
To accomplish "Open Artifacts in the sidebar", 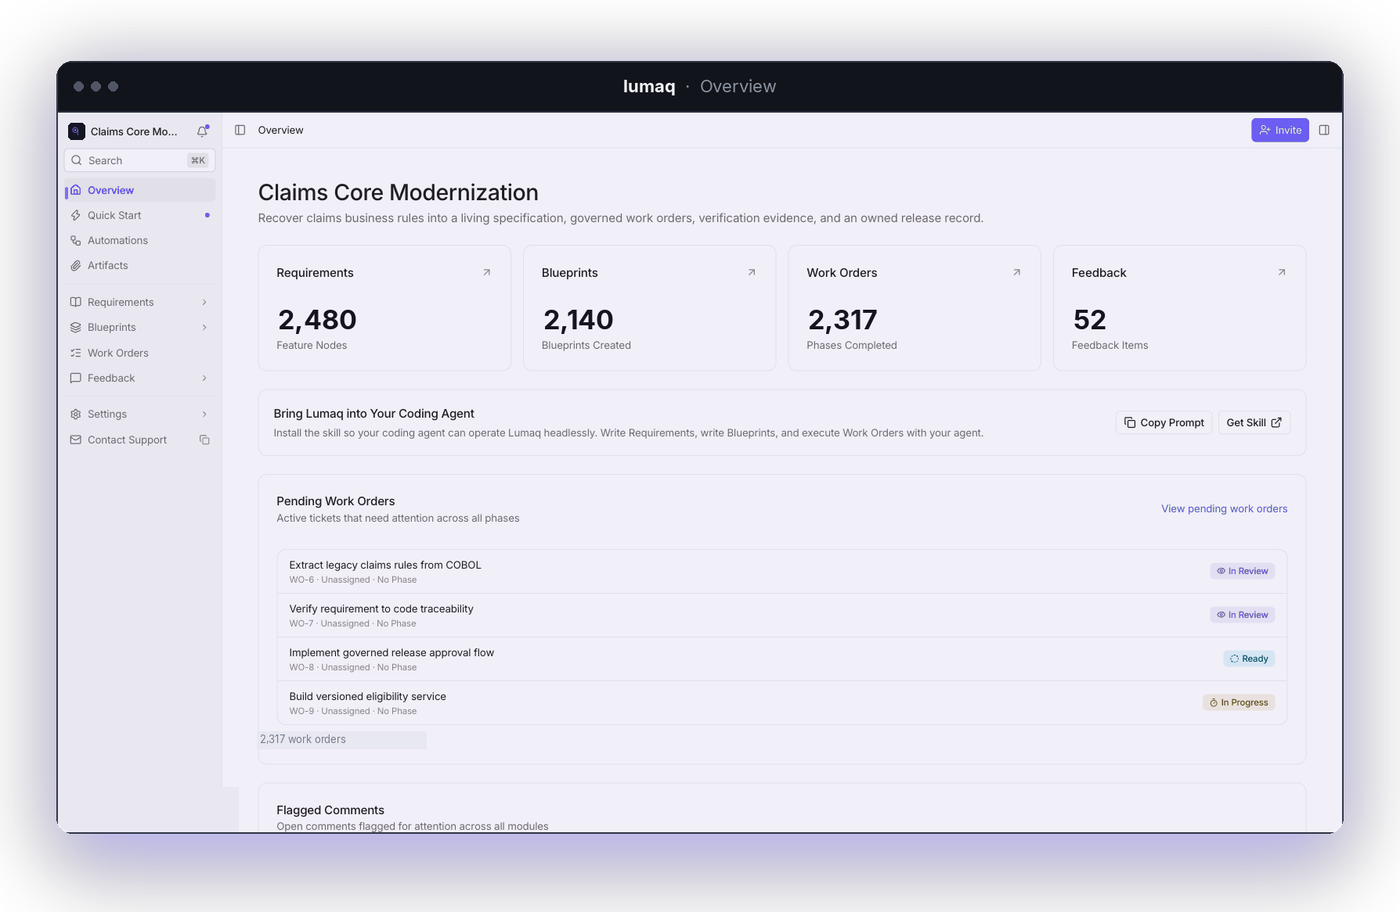I will (140, 265).
